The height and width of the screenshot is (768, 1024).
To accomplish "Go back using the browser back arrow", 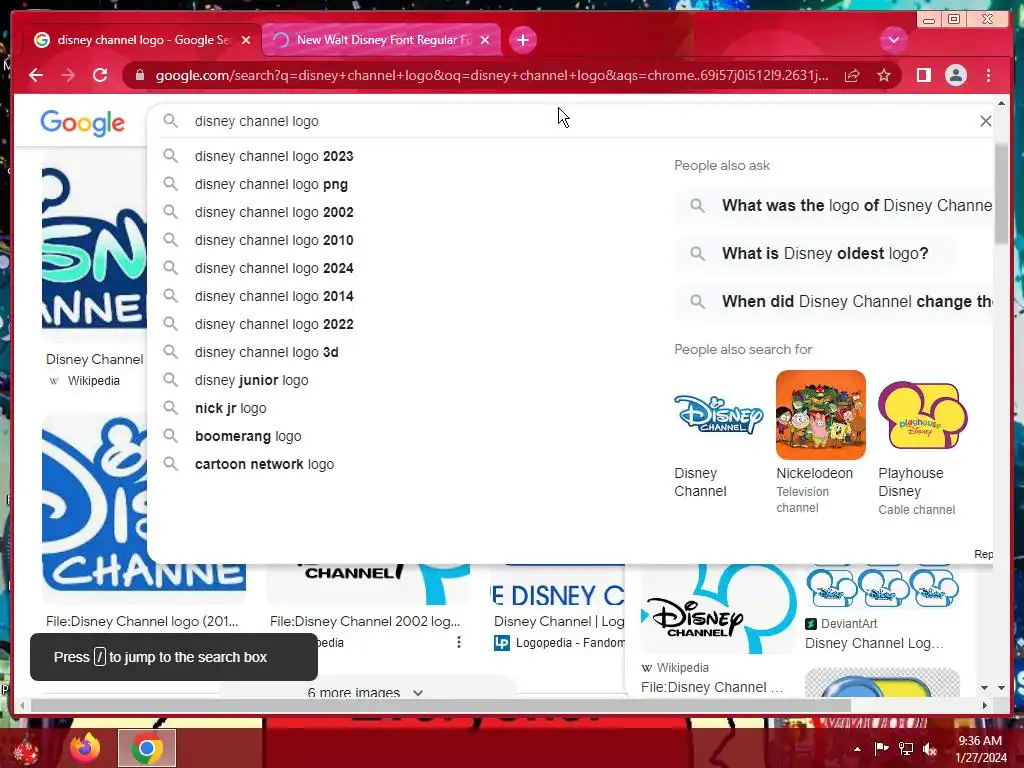I will [x=36, y=75].
